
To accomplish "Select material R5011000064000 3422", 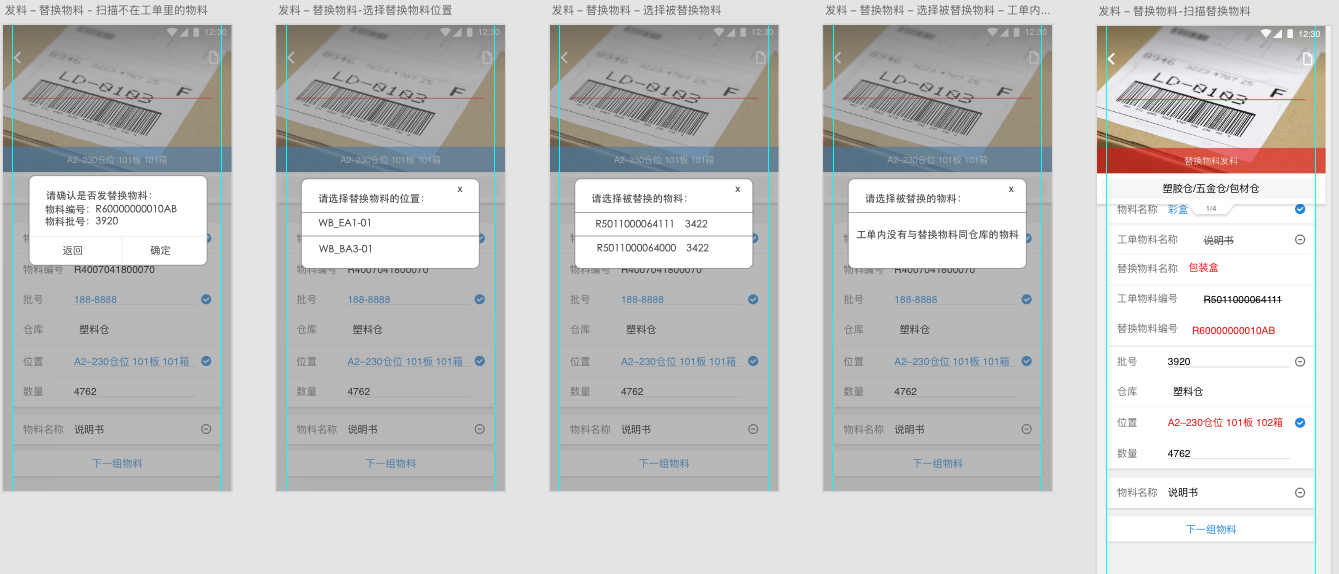I will [651, 248].
